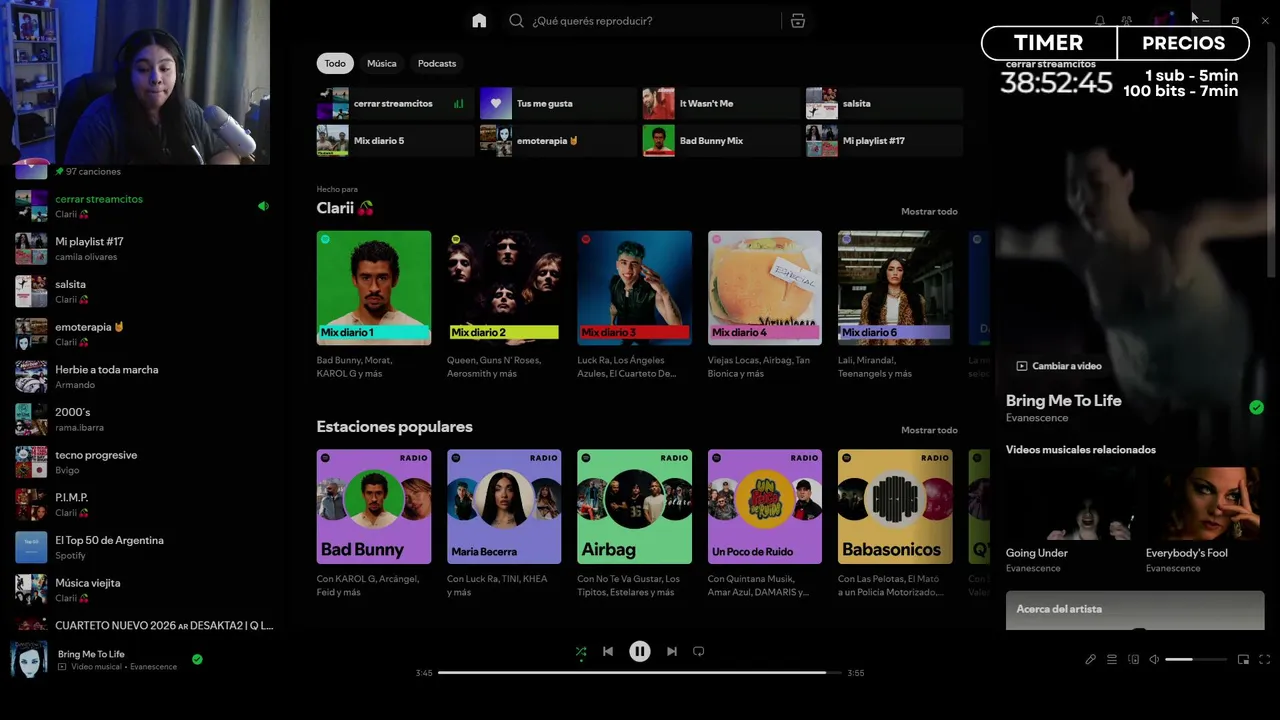Open the Mix diario 5 tile
The width and height of the screenshot is (1280, 720).
pyautogui.click(x=395, y=140)
